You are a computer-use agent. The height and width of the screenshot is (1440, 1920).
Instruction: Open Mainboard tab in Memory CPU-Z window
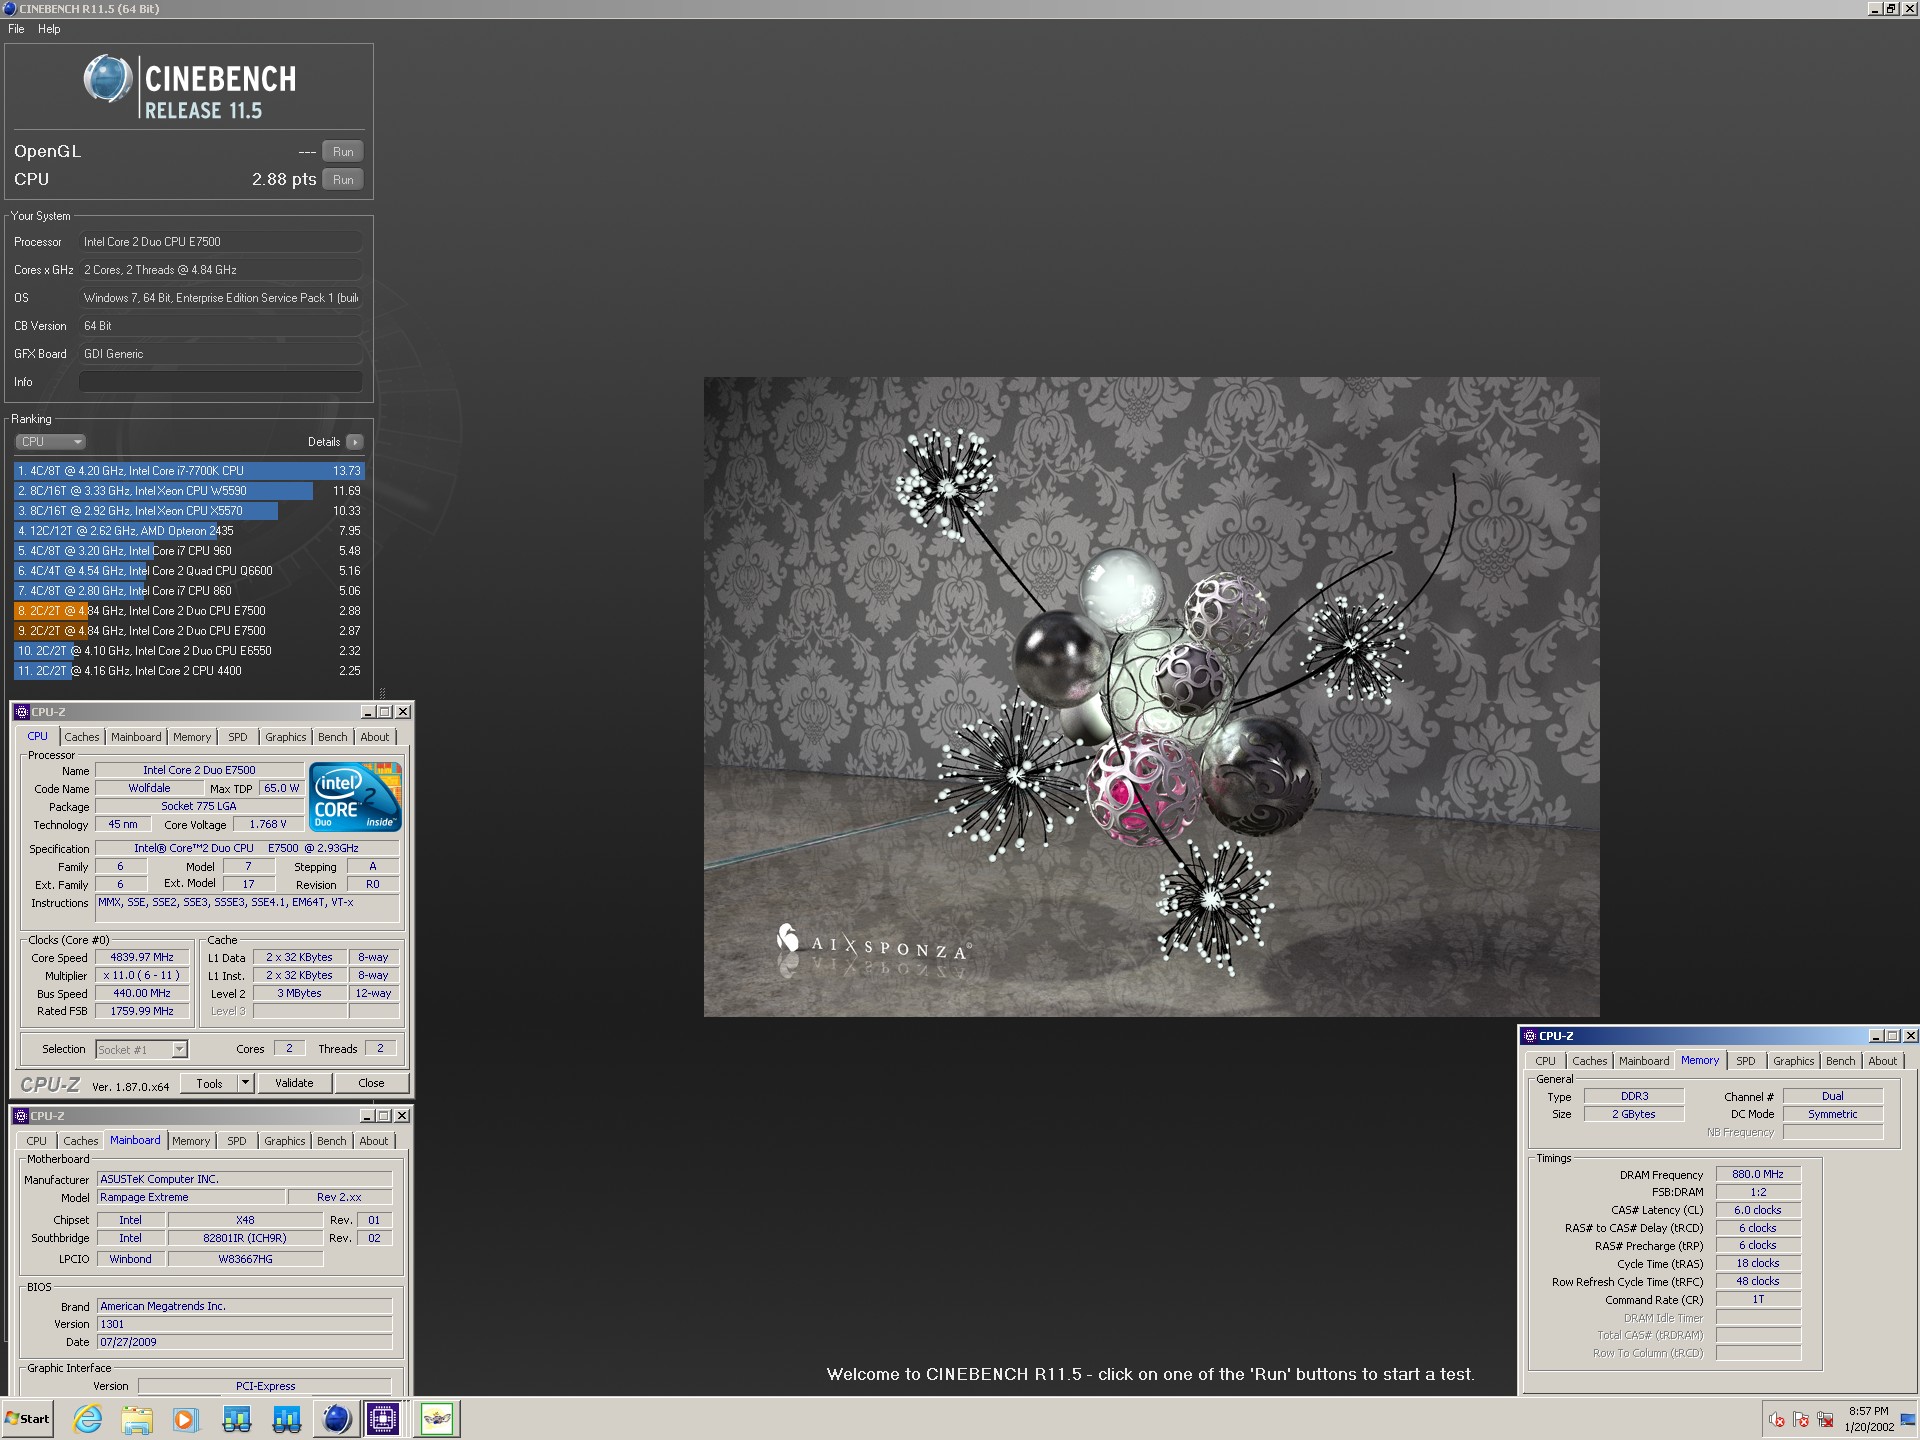[1644, 1061]
